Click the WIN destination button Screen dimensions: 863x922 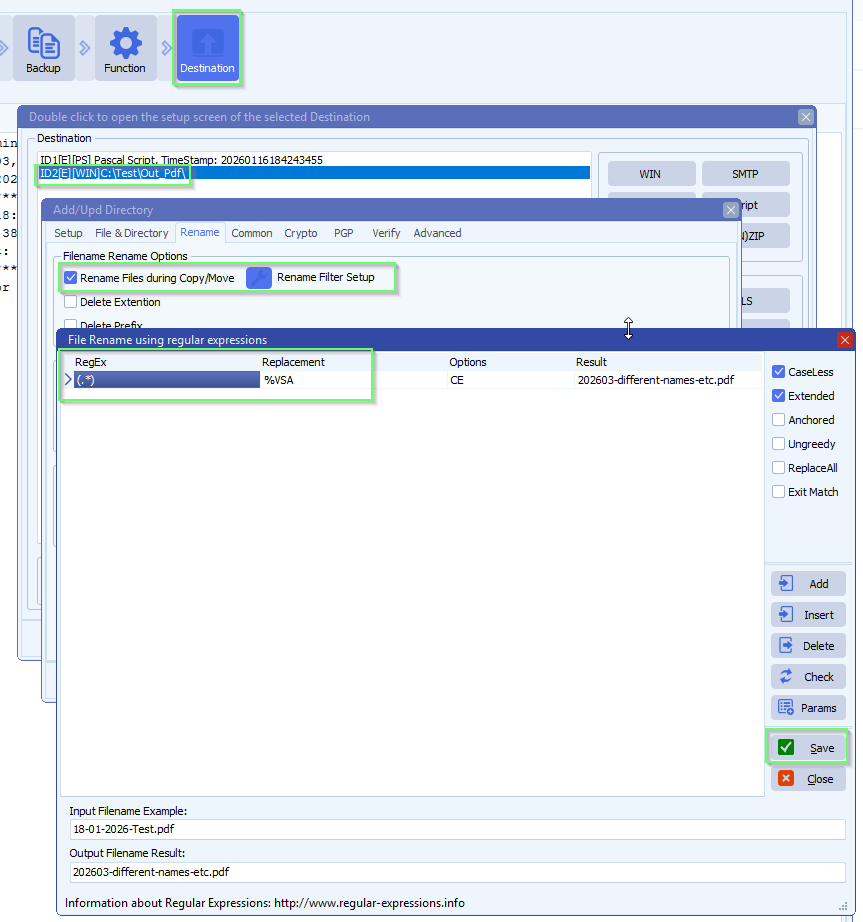click(x=651, y=173)
